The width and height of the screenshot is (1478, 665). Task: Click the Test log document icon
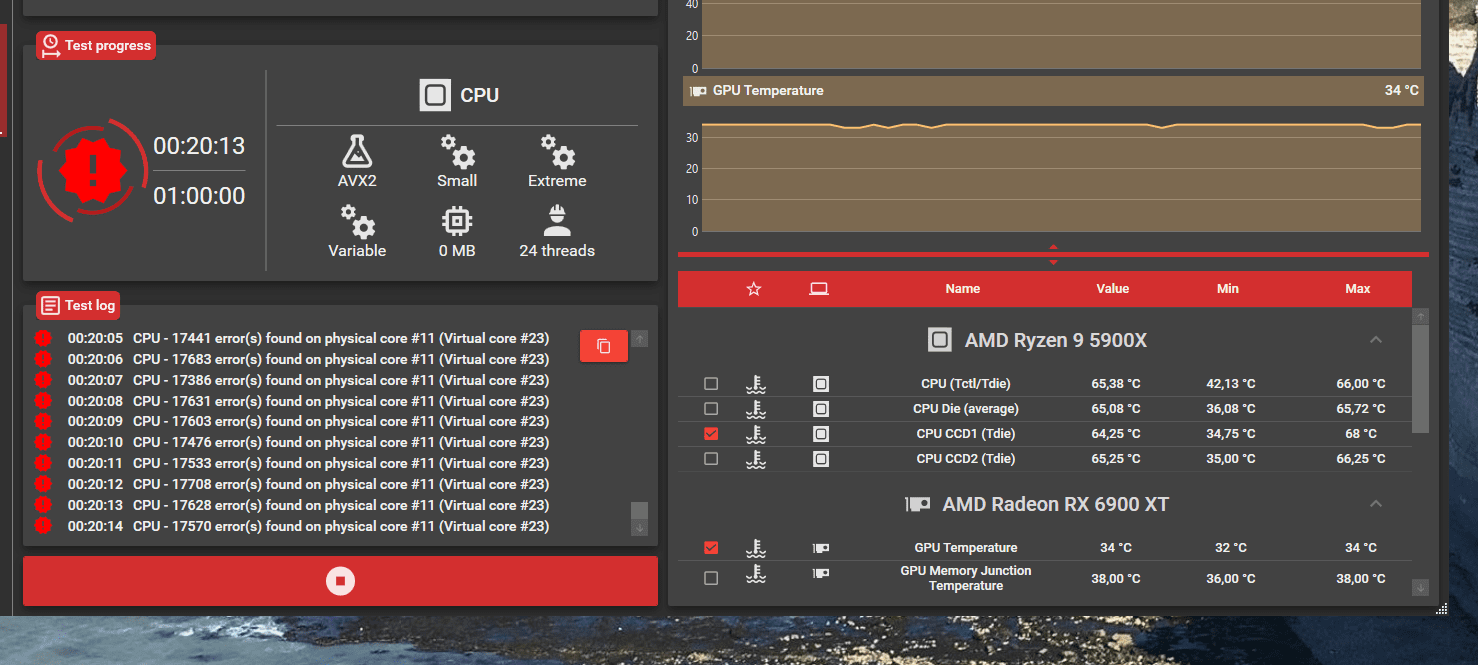pos(51,305)
